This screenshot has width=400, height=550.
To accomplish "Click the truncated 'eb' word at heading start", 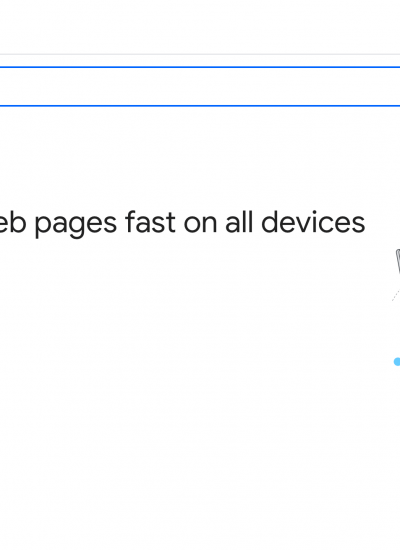I will click(13, 222).
